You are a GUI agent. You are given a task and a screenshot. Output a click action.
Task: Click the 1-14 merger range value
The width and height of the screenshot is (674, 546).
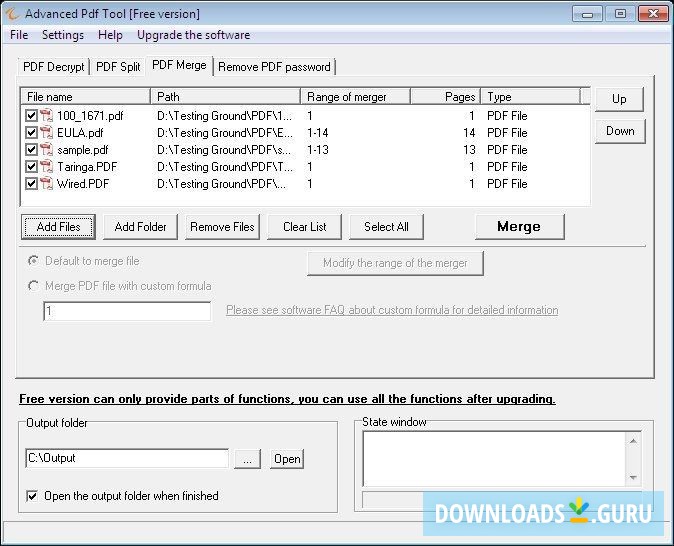(x=318, y=133)
